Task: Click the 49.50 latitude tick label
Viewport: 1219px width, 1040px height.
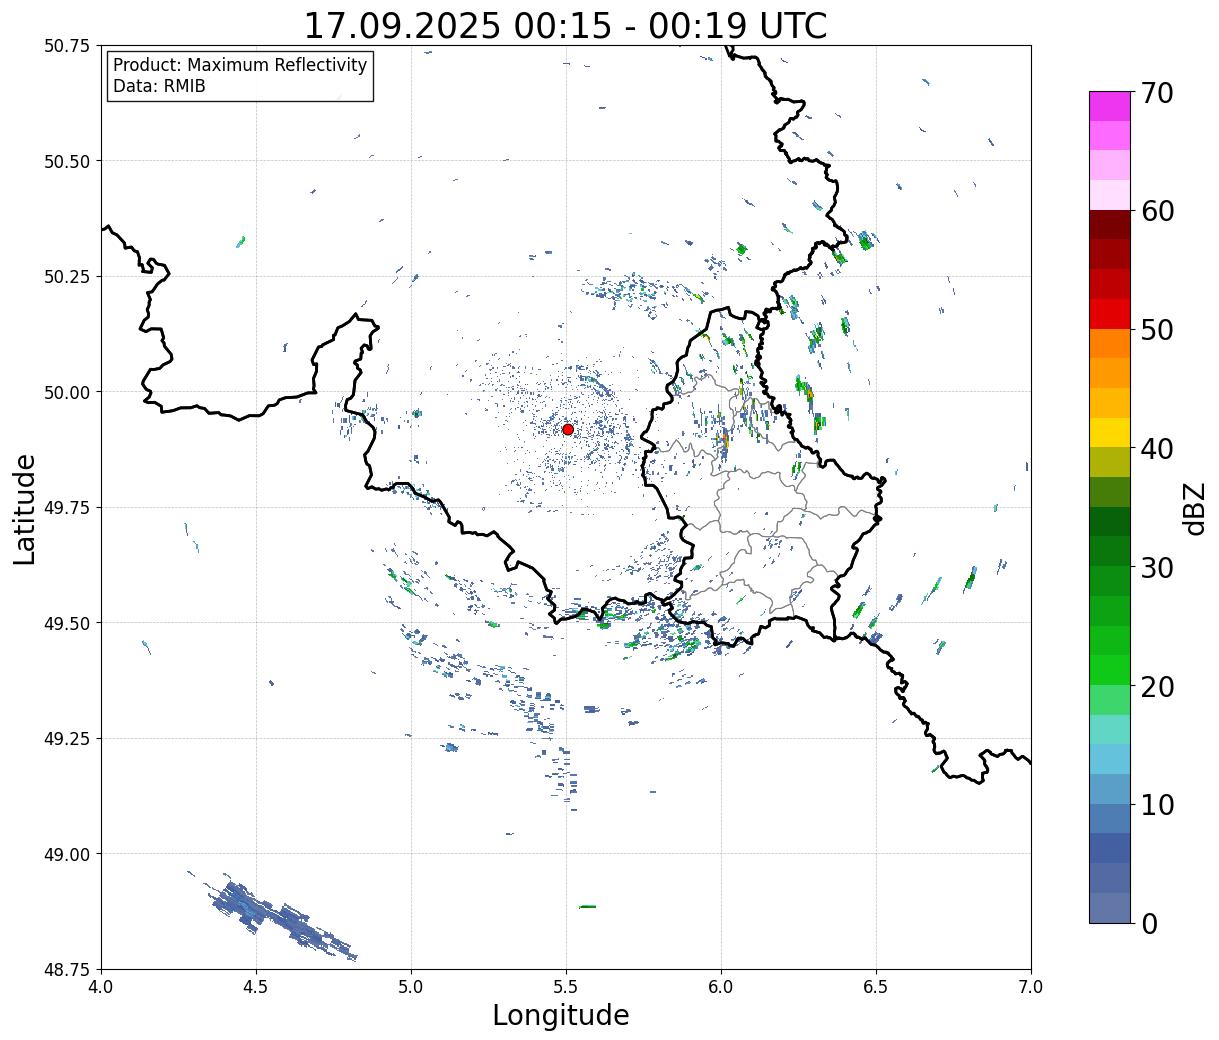Action: coord(66,623)
